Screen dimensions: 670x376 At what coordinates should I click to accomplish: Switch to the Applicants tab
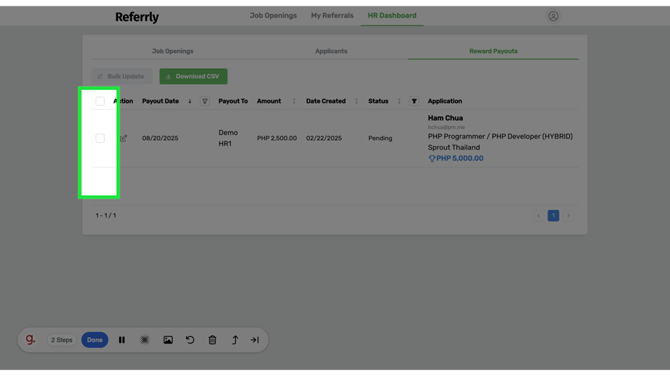tap(331, 51)
